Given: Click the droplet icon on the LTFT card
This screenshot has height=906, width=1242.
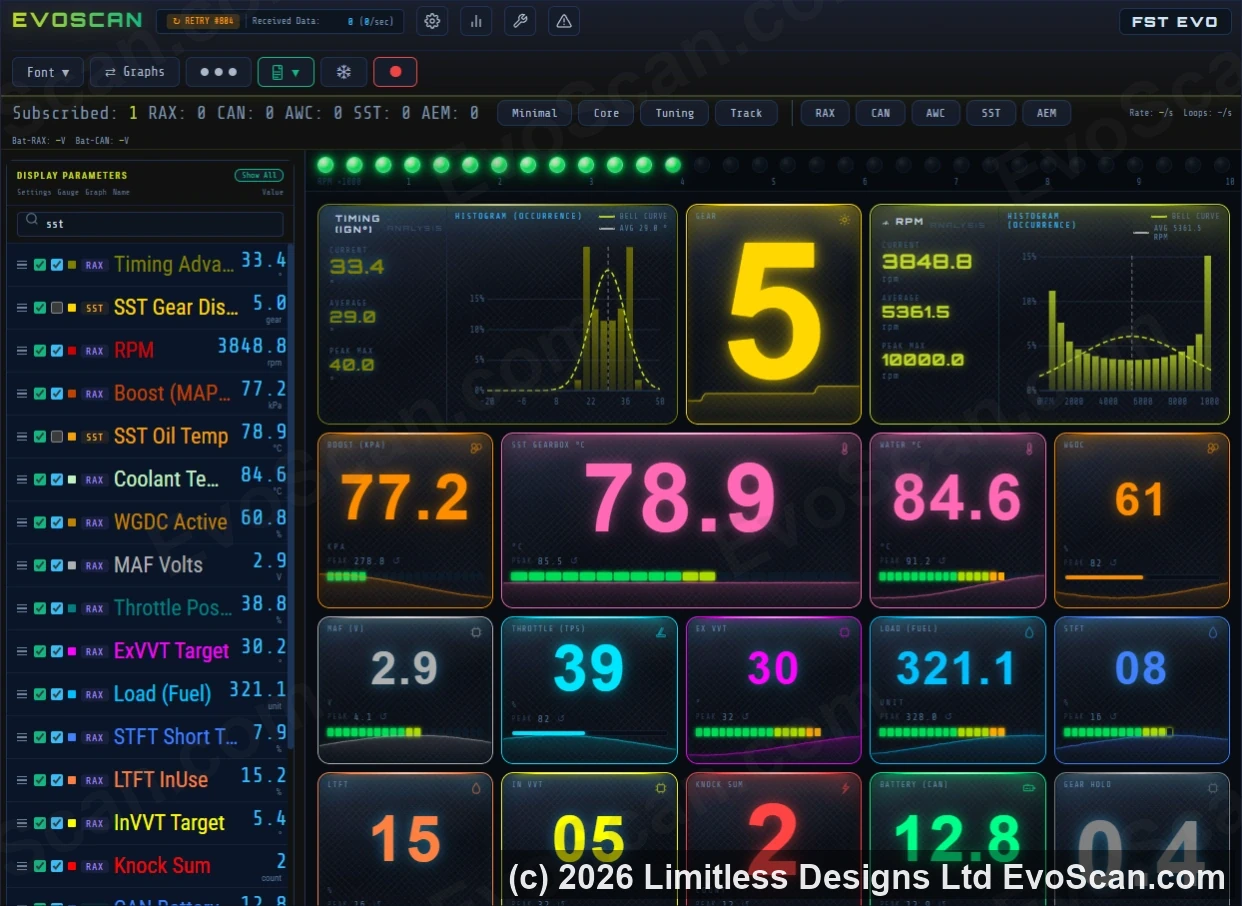Looking at the screenshot, I should (x=476, y=788).
